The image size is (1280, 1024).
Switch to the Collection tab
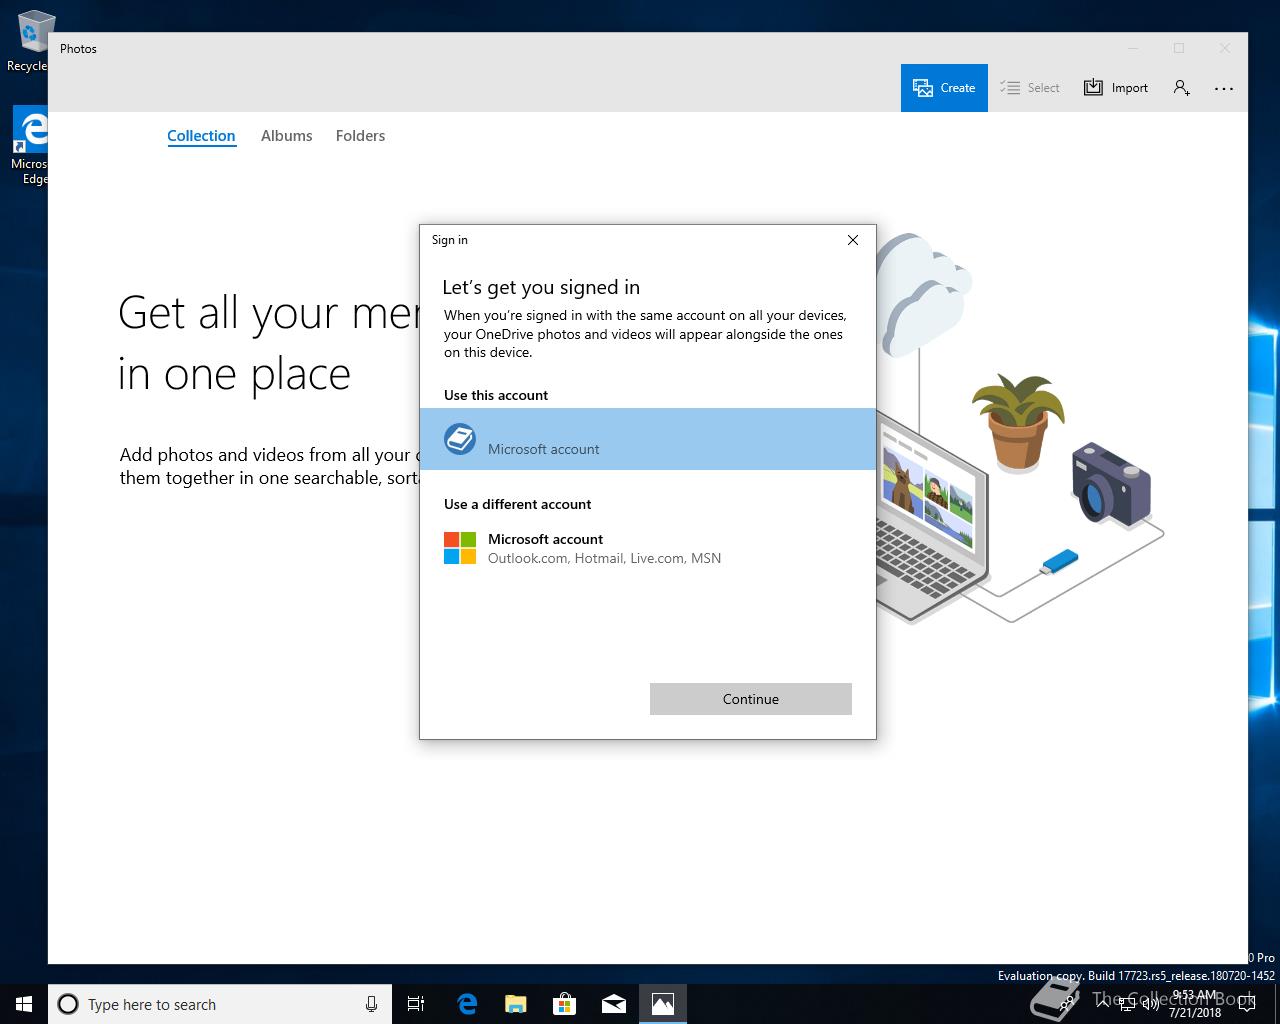[201, 136]
